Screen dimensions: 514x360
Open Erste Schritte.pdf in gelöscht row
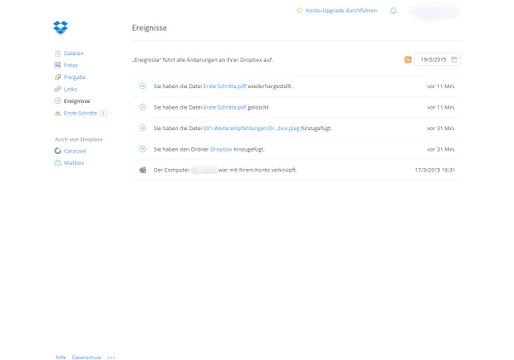[224, 107]
